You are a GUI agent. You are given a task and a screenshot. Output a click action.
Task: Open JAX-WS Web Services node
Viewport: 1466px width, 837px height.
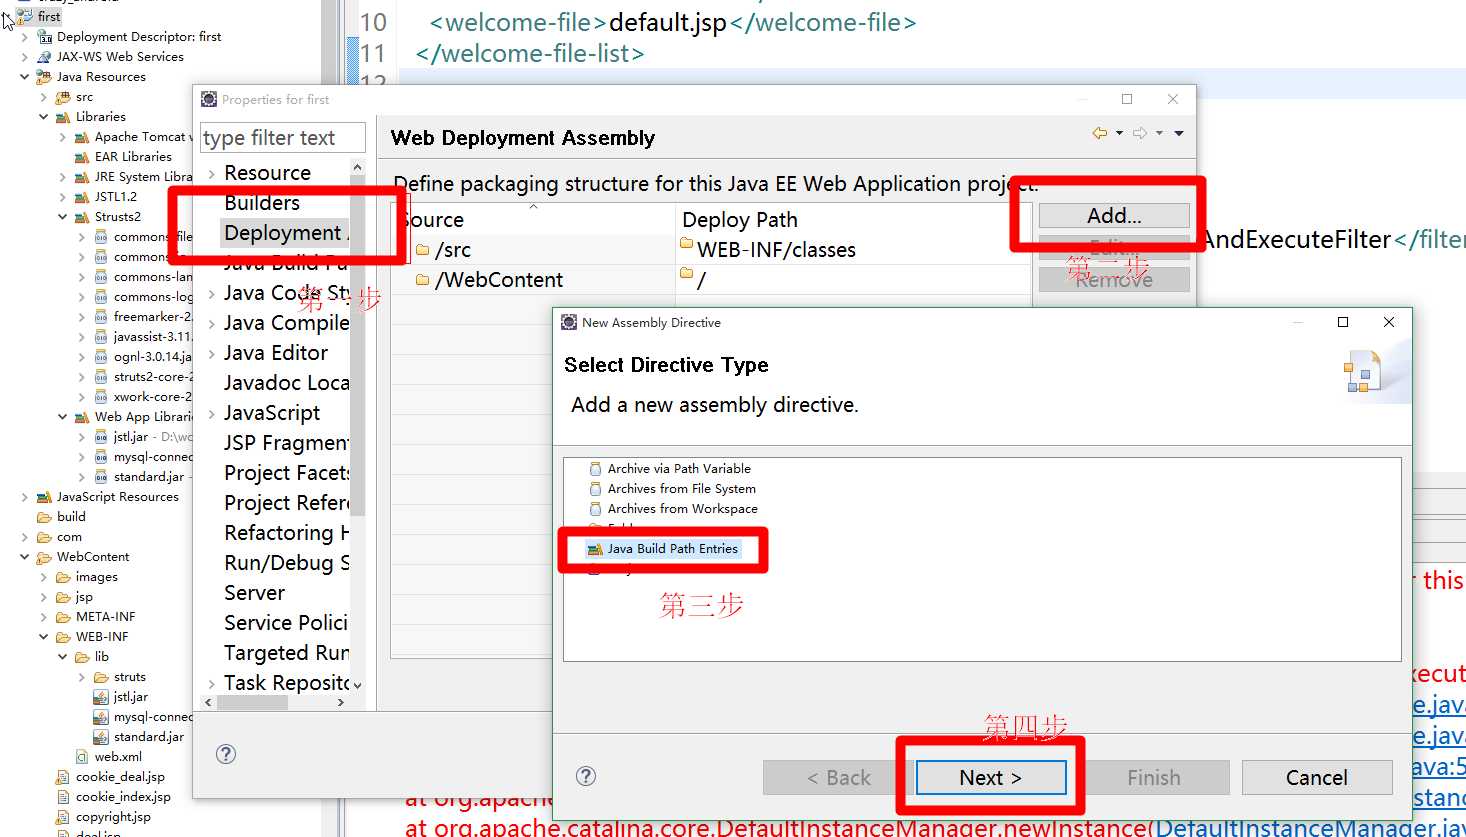pyautogui.click(x=120, y=57)
